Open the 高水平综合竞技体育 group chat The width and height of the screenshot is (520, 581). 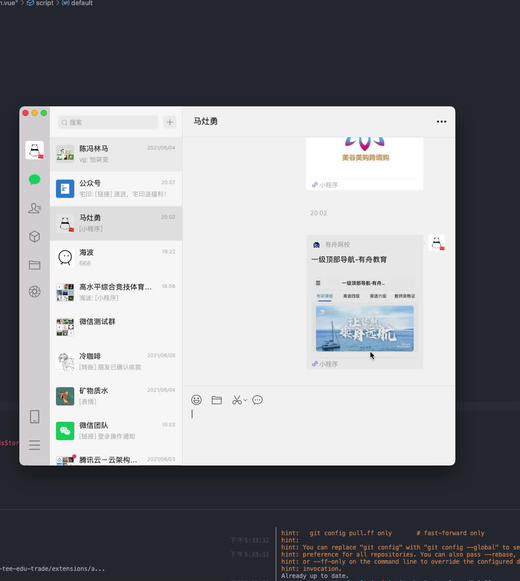click(x=116, y=292)
